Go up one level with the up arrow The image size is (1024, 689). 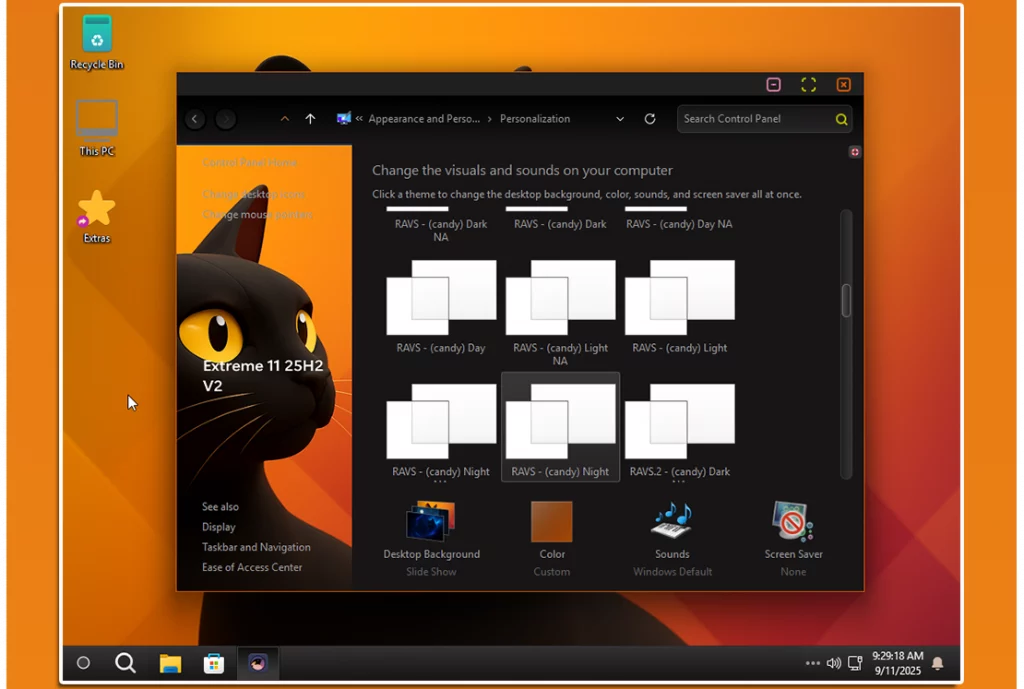[310, 119]
